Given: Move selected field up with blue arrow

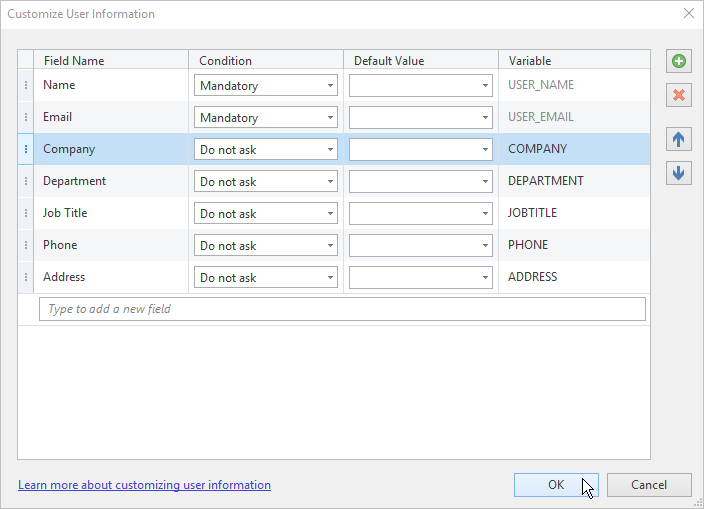Looking at the screenshot, I should tap(678, 139).
